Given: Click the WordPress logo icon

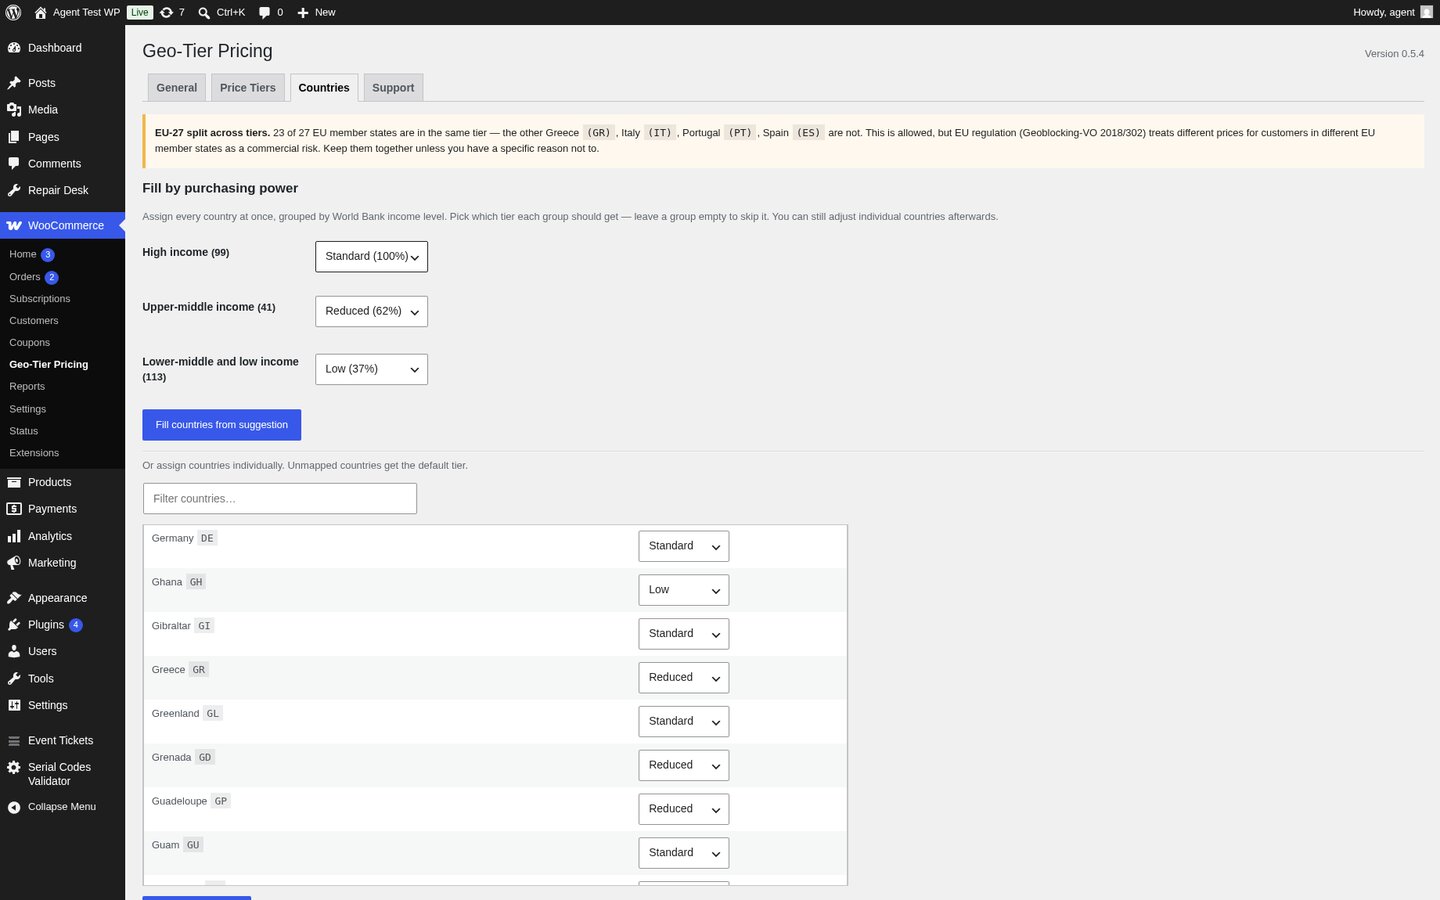Looking at the screenshot, I should pos(13,12).
